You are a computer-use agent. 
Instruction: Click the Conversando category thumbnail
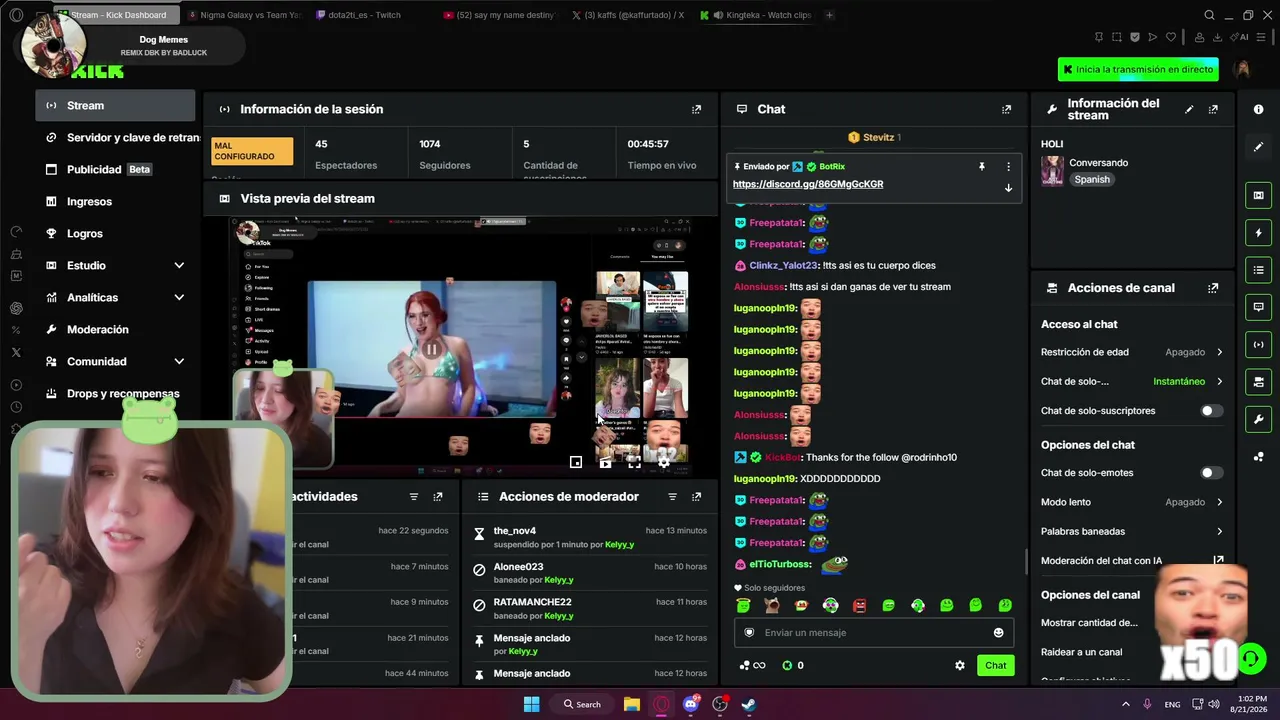tap(1052, 171)
